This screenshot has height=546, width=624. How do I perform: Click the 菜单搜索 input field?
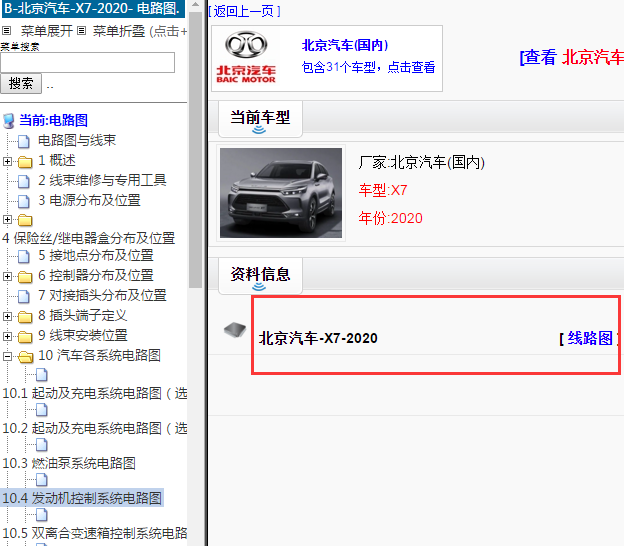pyautogui.click(x=88, y=62)
